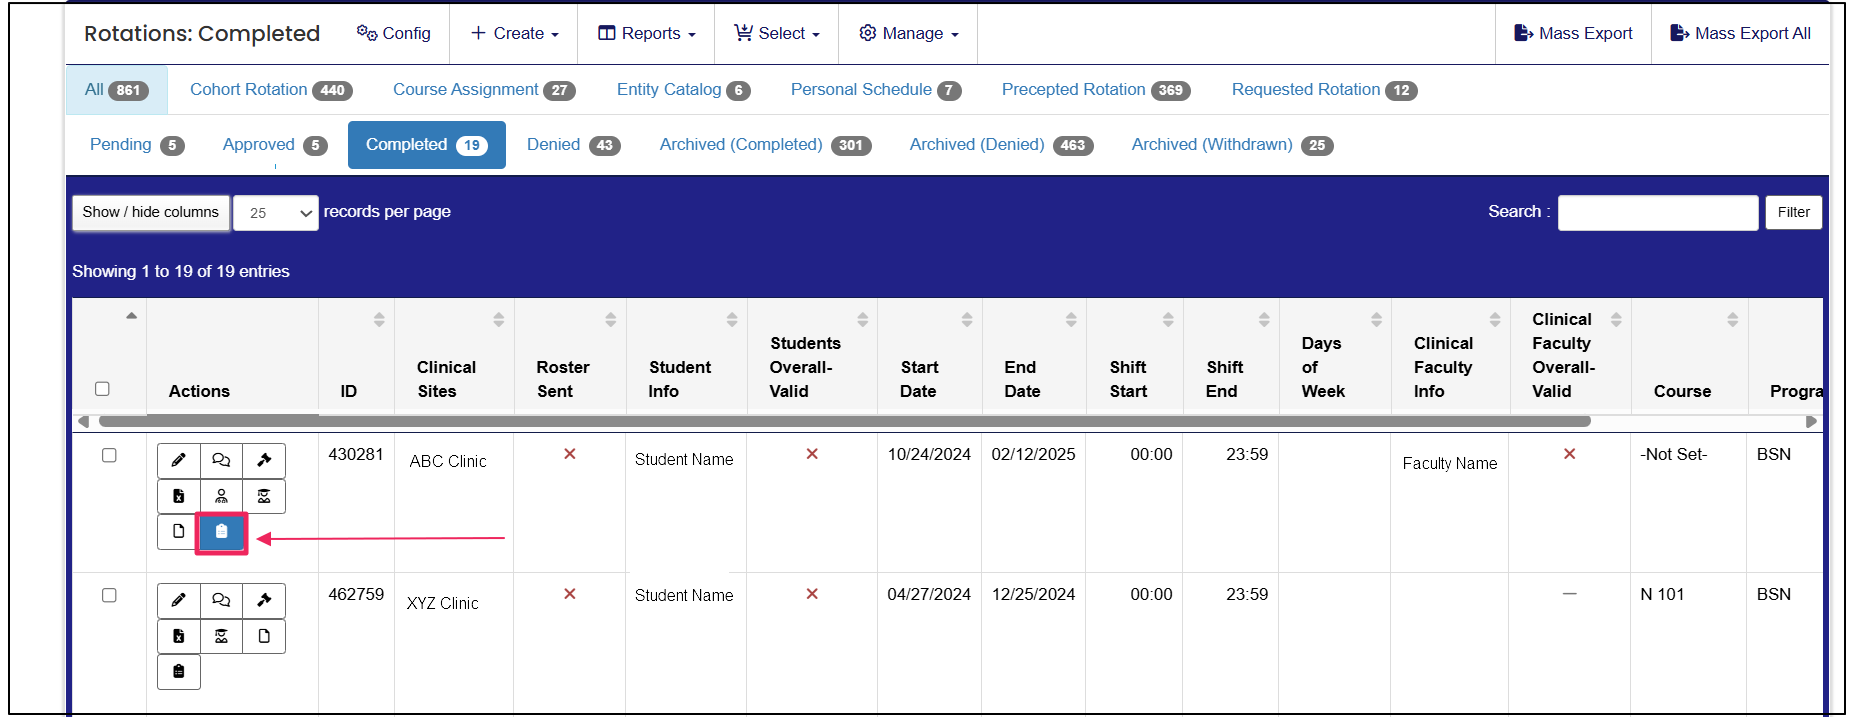The image size is (1854, 717).
Task: Click the Excel file icon for rotation 462759
Action: pyautogui.click(x=179, y=636)
